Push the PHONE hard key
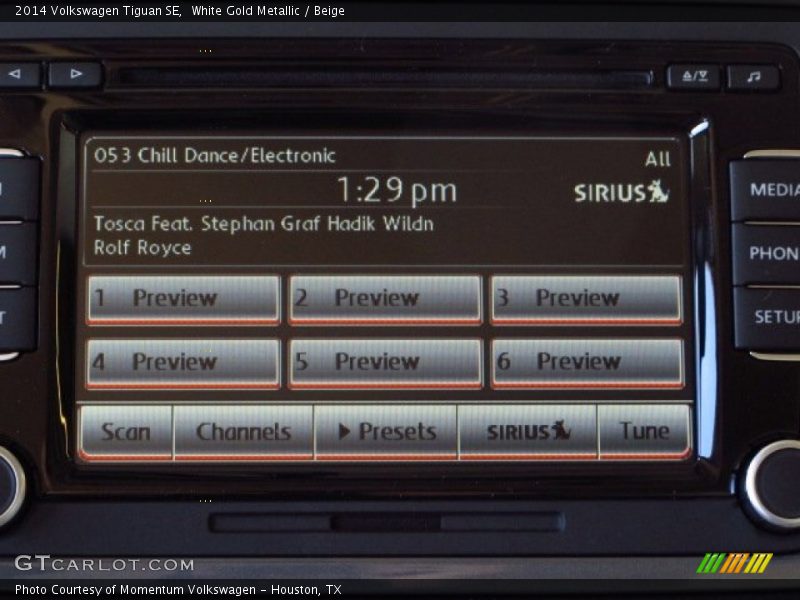The image size is (800, 600). point(768,253)
